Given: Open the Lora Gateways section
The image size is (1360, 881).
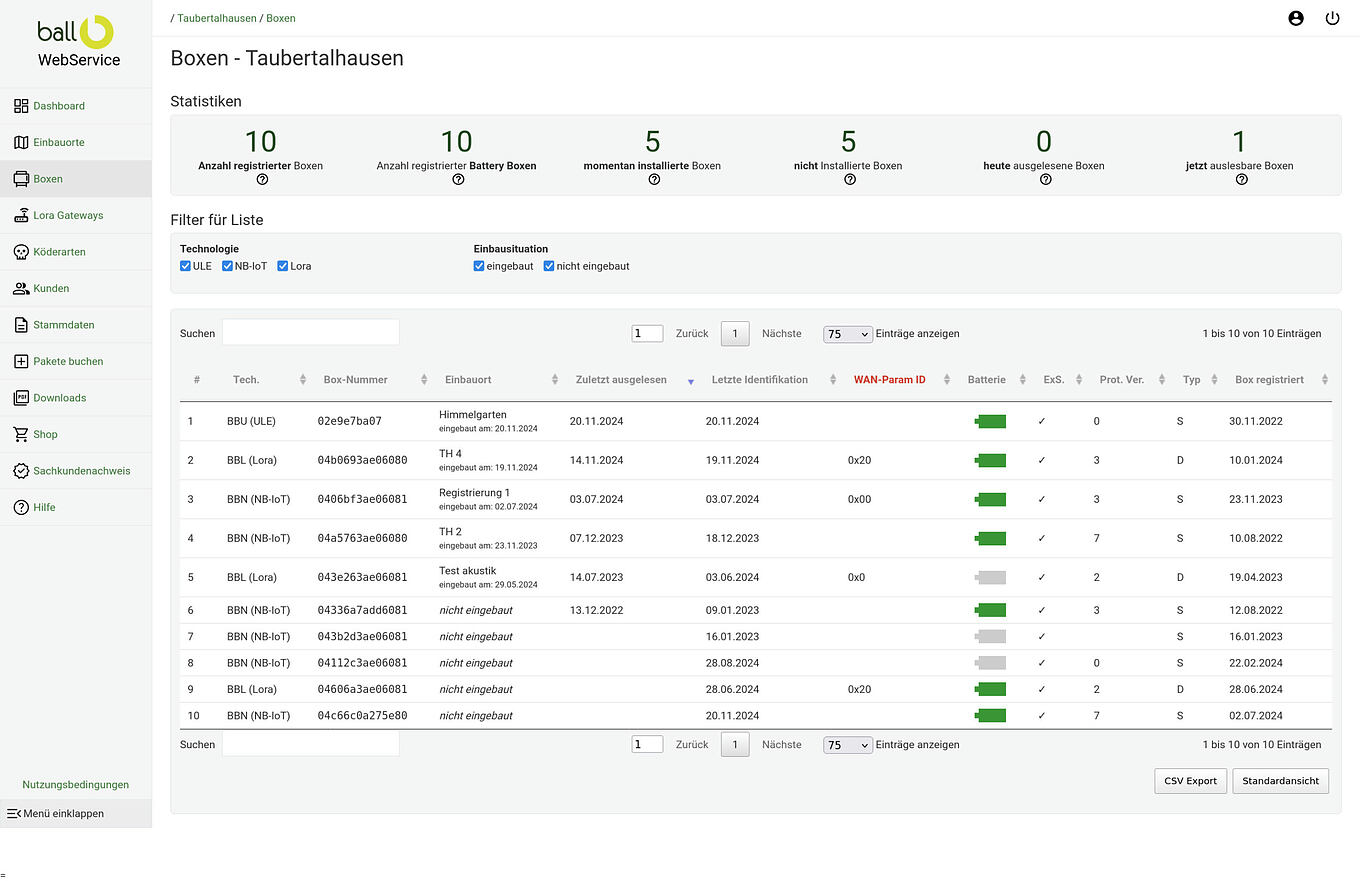Looking at the screenshot, I should point(68,215).
